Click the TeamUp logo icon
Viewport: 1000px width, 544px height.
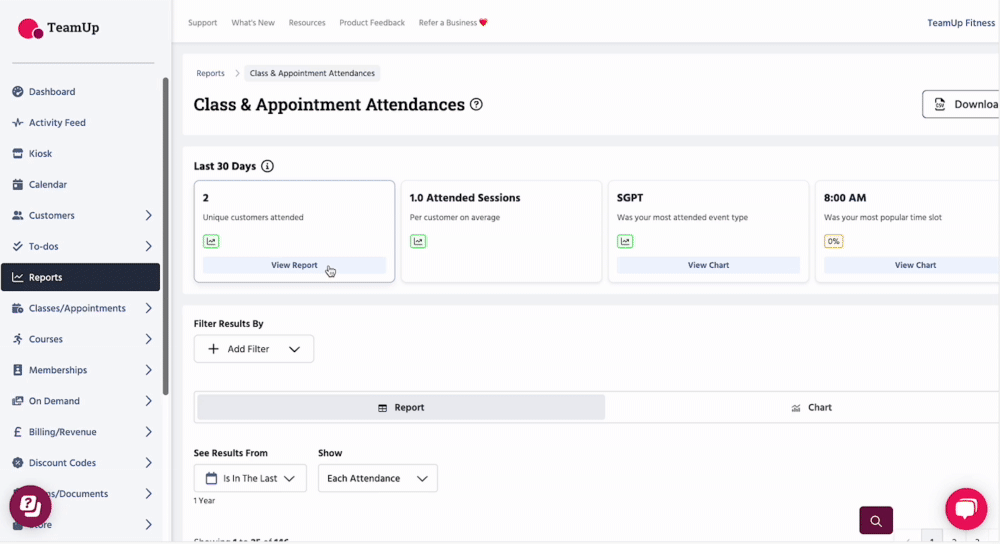point(30,28)
